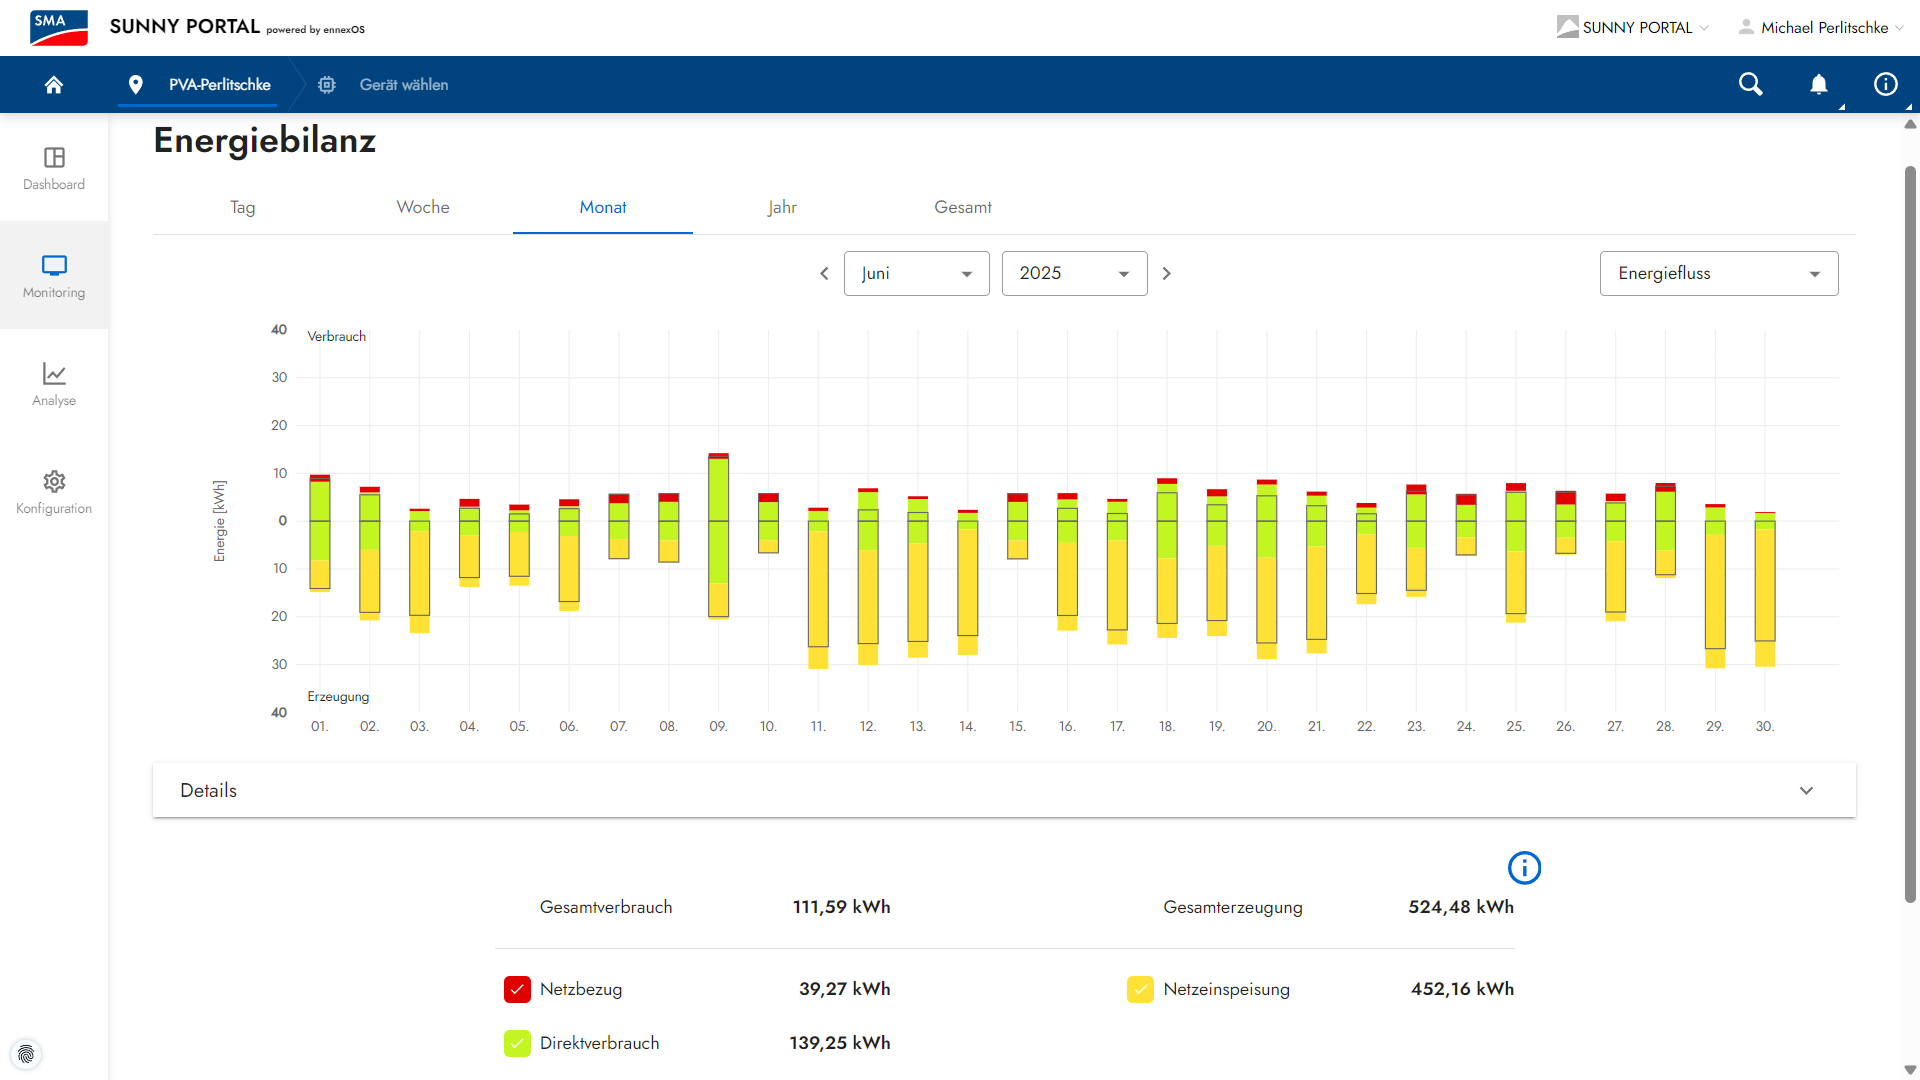This screenshot has height=1080, width=1920.
Task: Open Dashboard in the sidebar
Action: [54, 168]
